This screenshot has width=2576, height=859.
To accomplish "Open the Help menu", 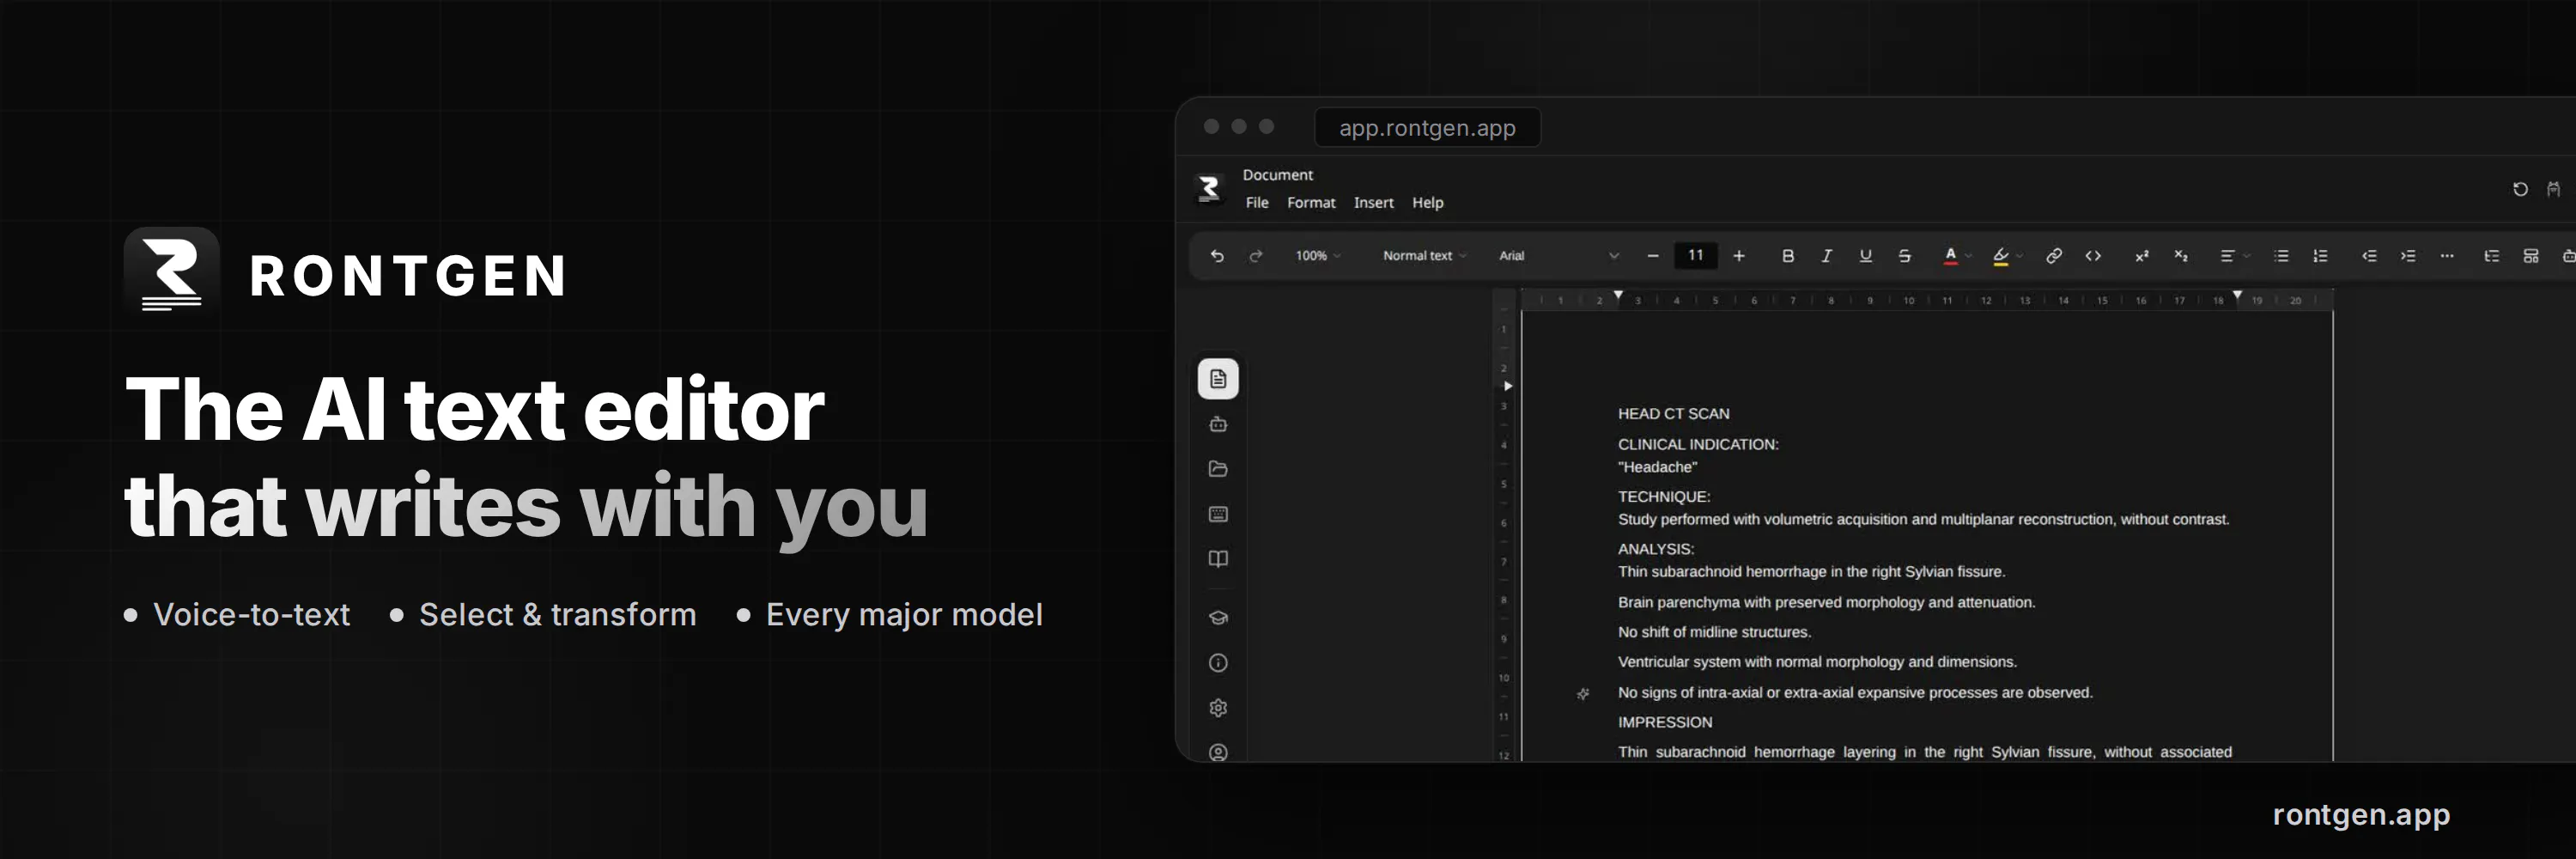I will click(x=1427, y=202).
